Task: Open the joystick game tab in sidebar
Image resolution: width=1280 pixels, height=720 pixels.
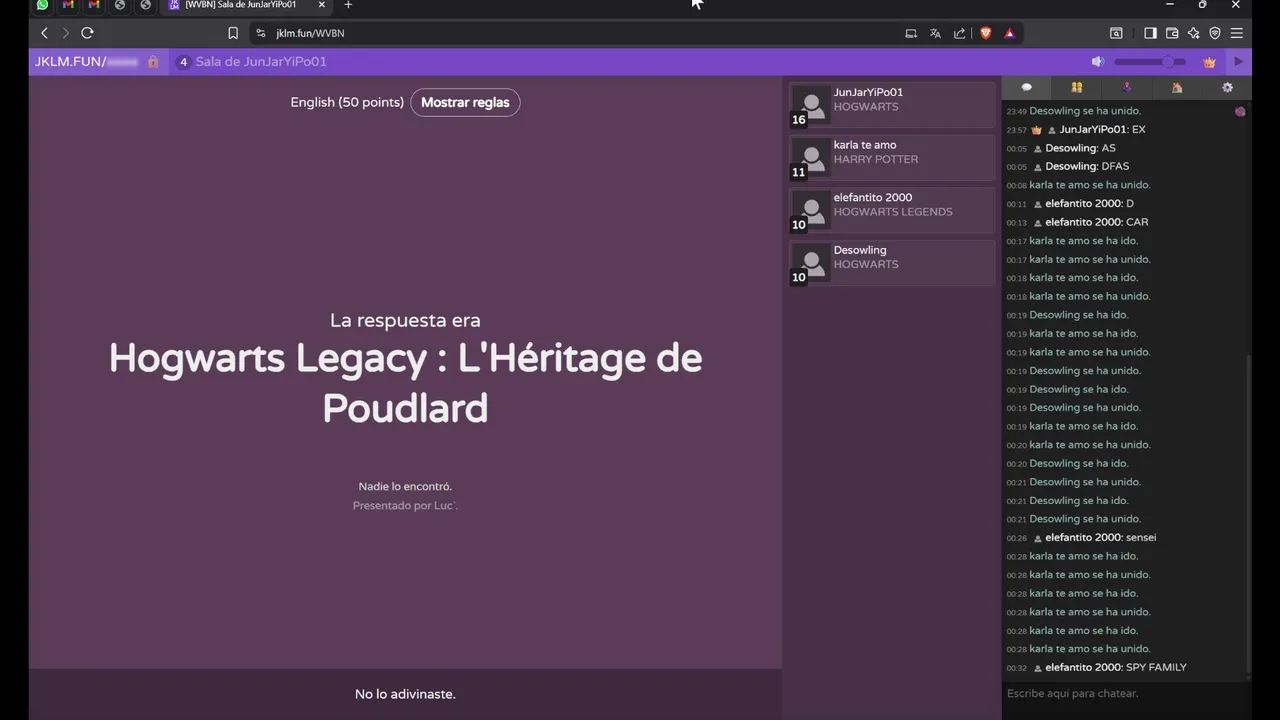Action: 1127,88
